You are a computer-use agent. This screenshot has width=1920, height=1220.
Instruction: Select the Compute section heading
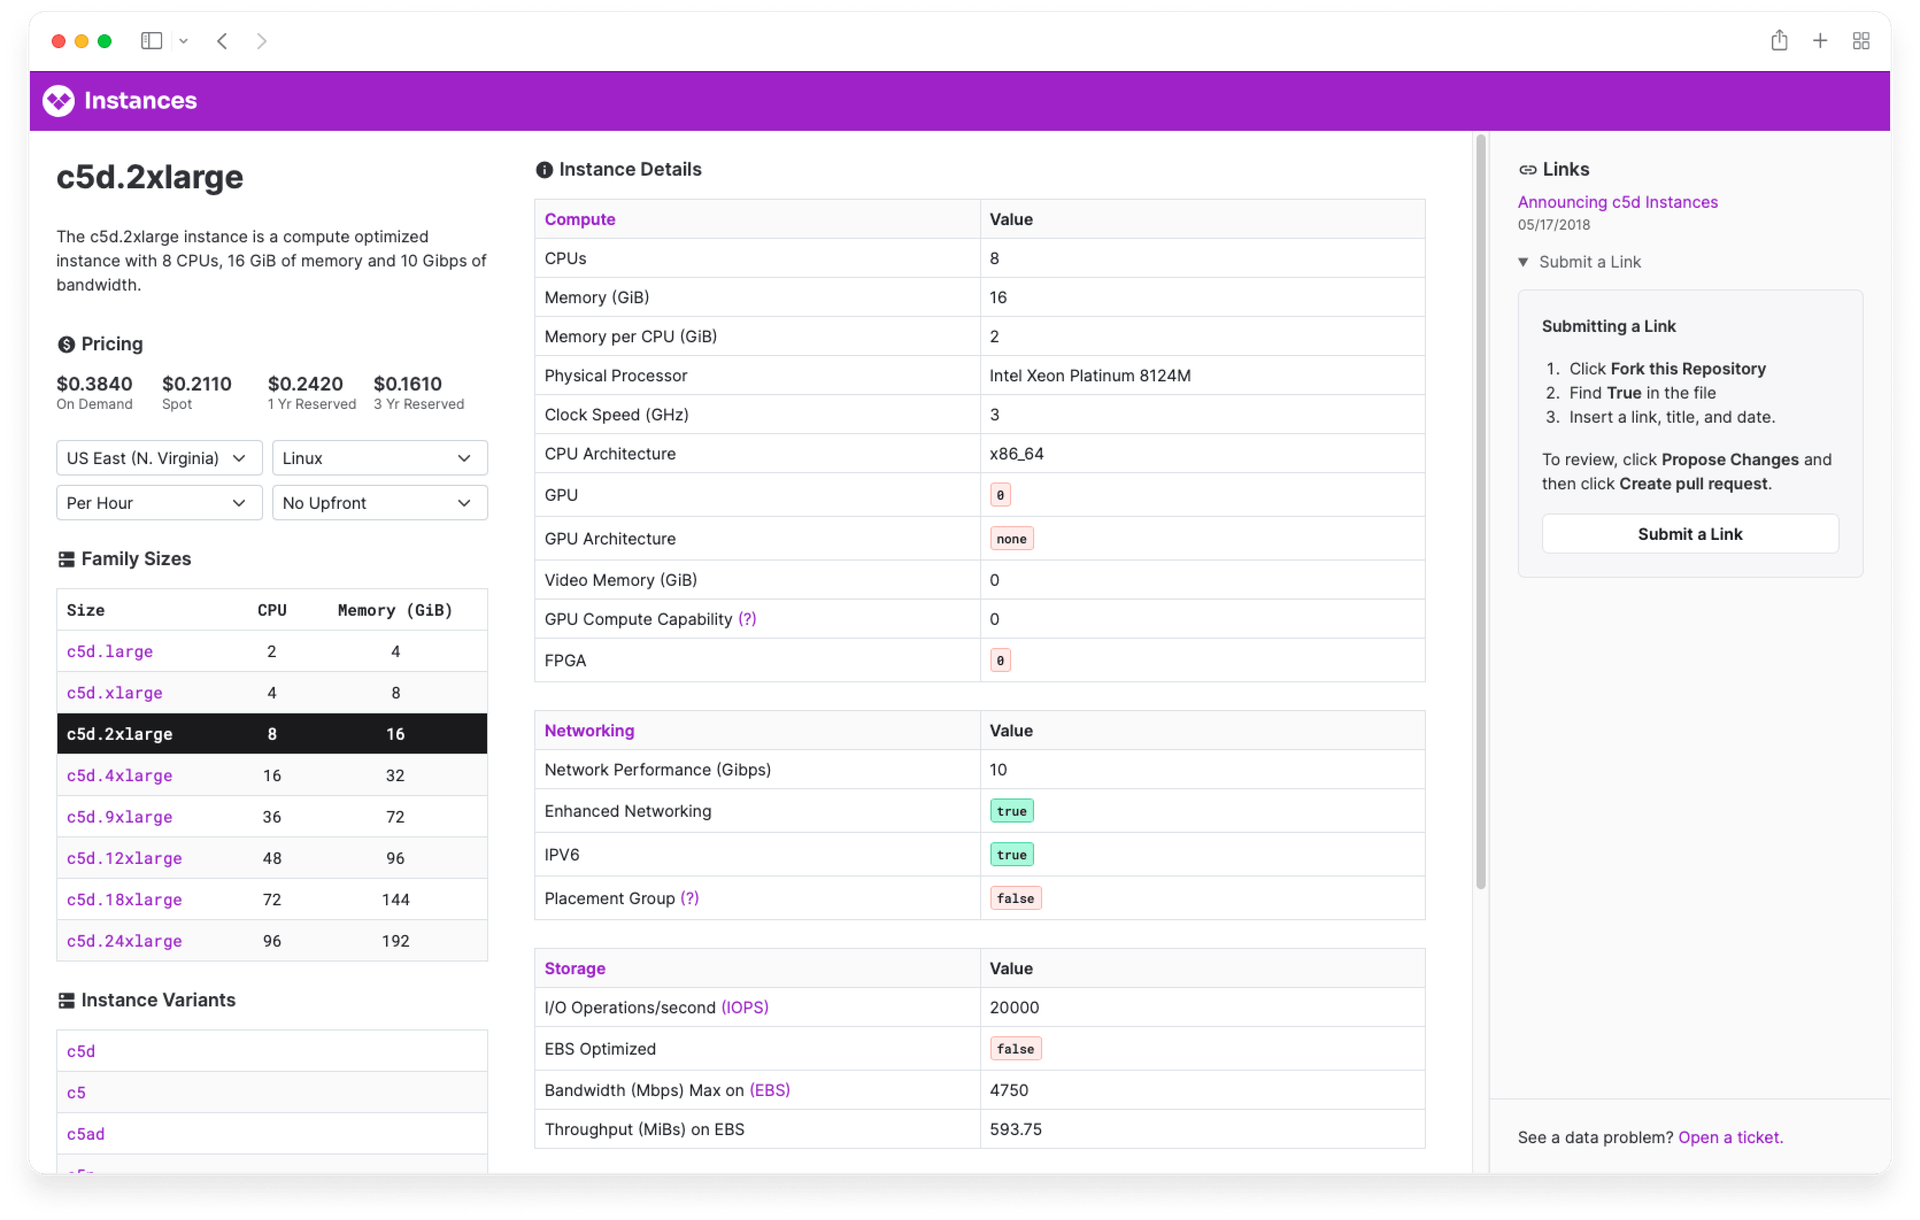coord(580,219)
